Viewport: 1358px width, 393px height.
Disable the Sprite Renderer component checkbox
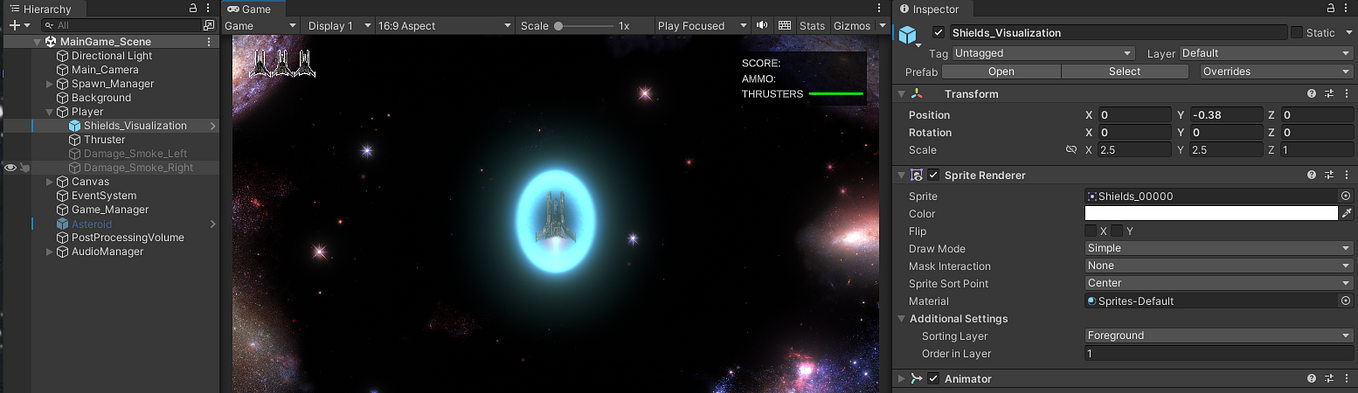coord(933,175)
